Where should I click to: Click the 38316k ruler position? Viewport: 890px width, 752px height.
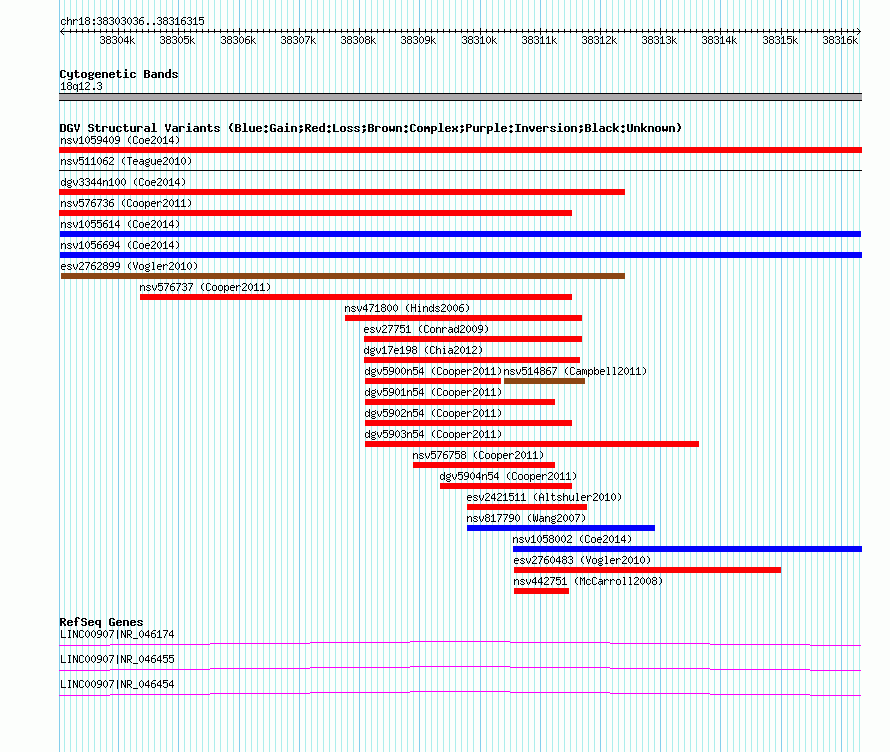(x=840, y=40)
